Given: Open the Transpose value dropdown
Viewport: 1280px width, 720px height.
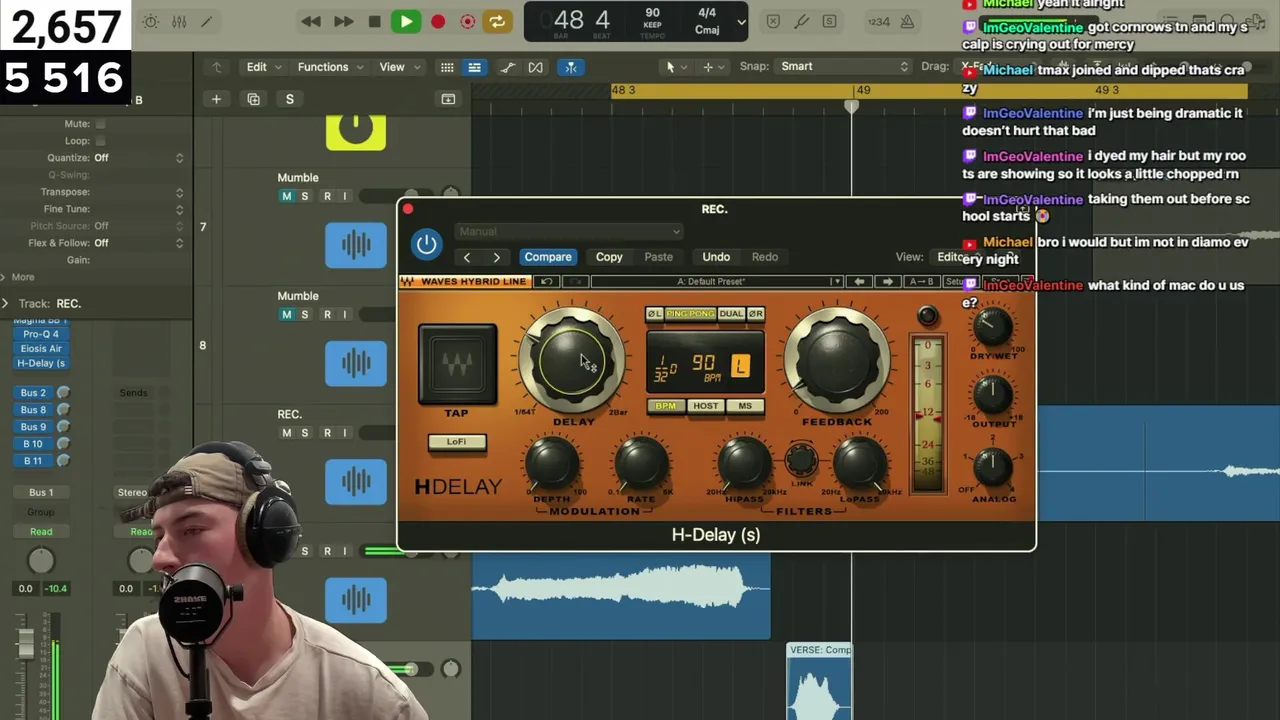Looking at the screenshot, I should (x=138, y=192).
